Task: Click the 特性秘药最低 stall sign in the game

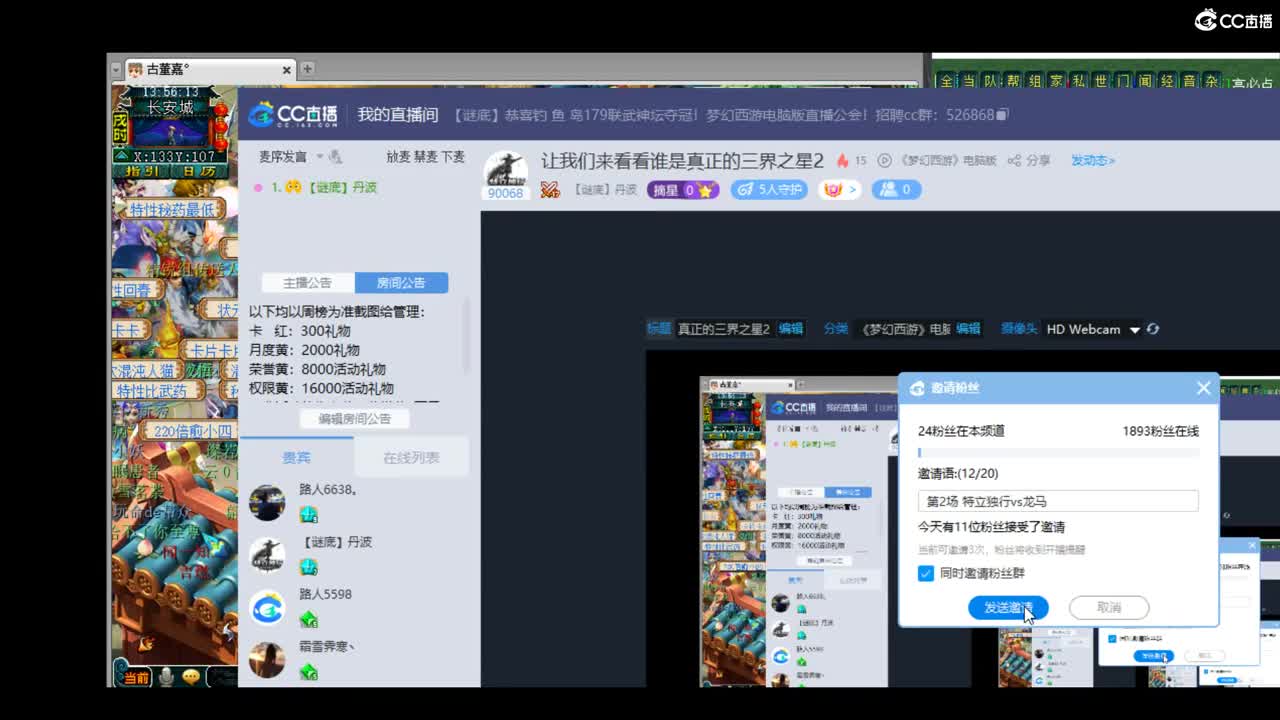Action: coord(171,210)
